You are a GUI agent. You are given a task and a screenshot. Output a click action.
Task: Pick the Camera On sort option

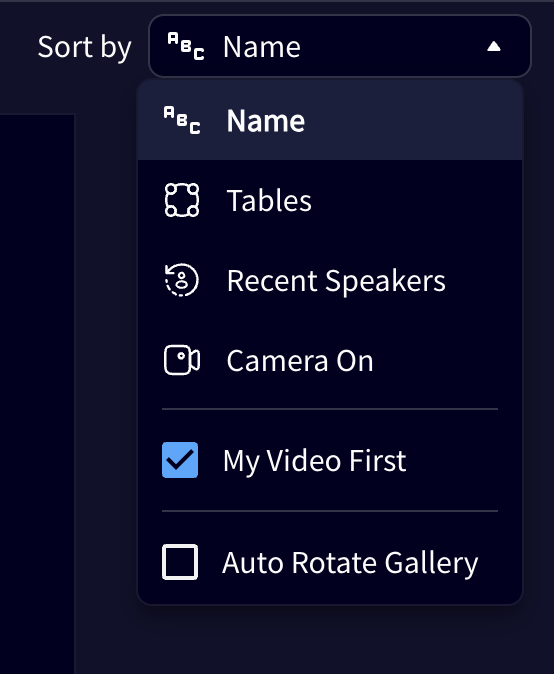coord(330,360)
